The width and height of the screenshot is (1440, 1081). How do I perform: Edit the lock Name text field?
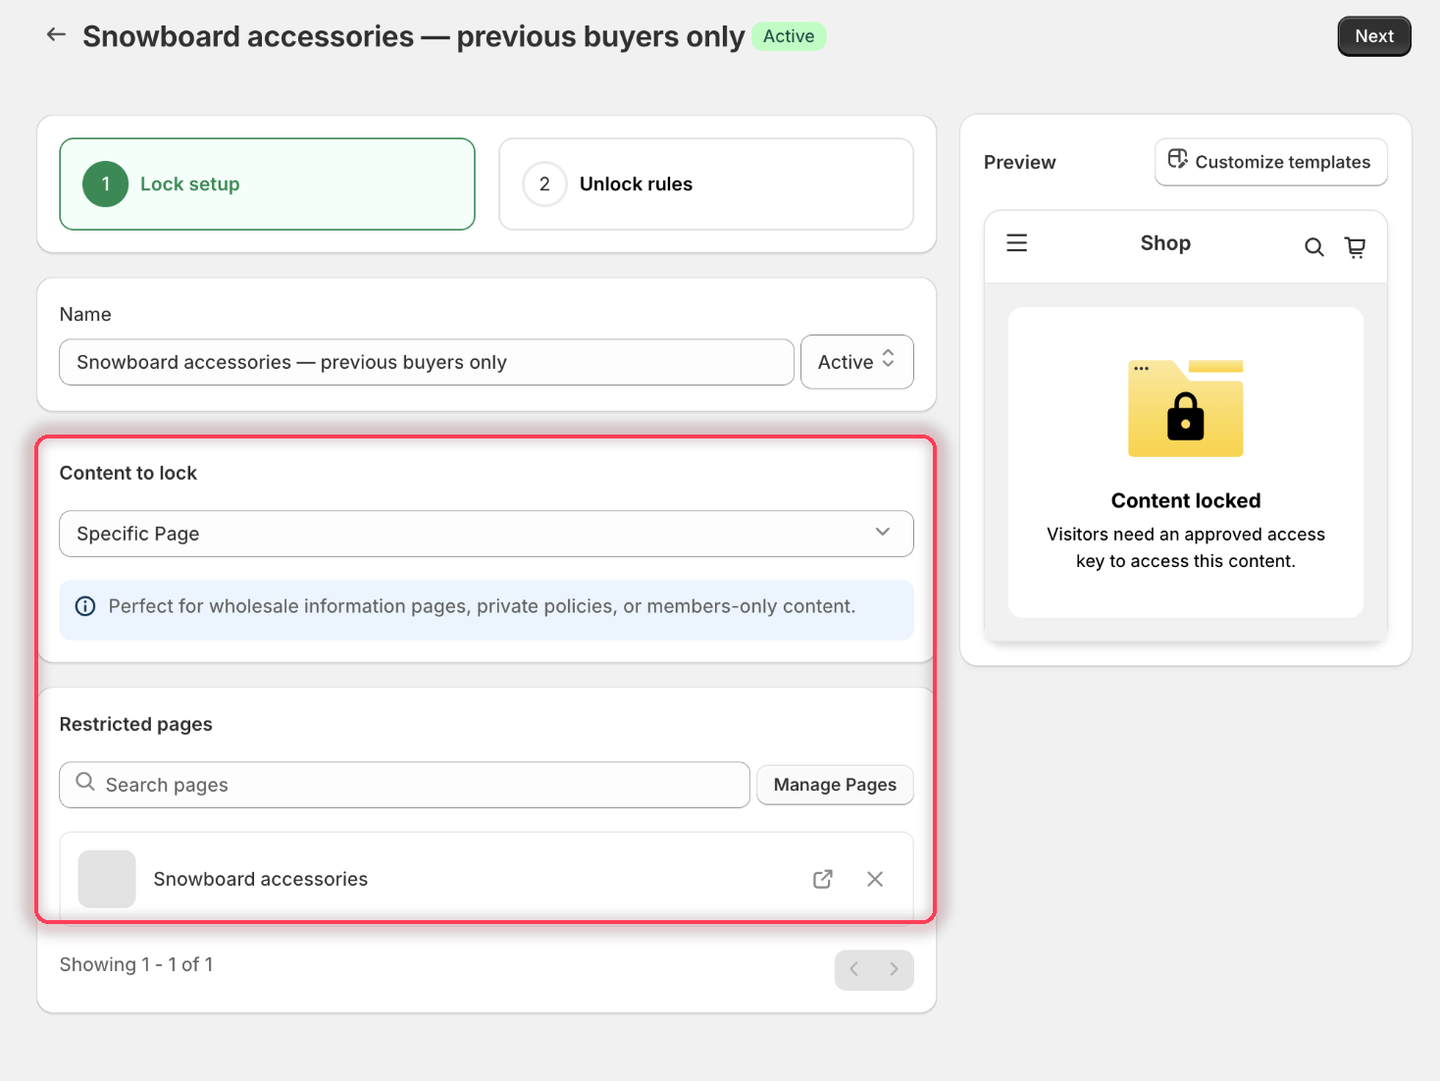(x=427, y=362)
